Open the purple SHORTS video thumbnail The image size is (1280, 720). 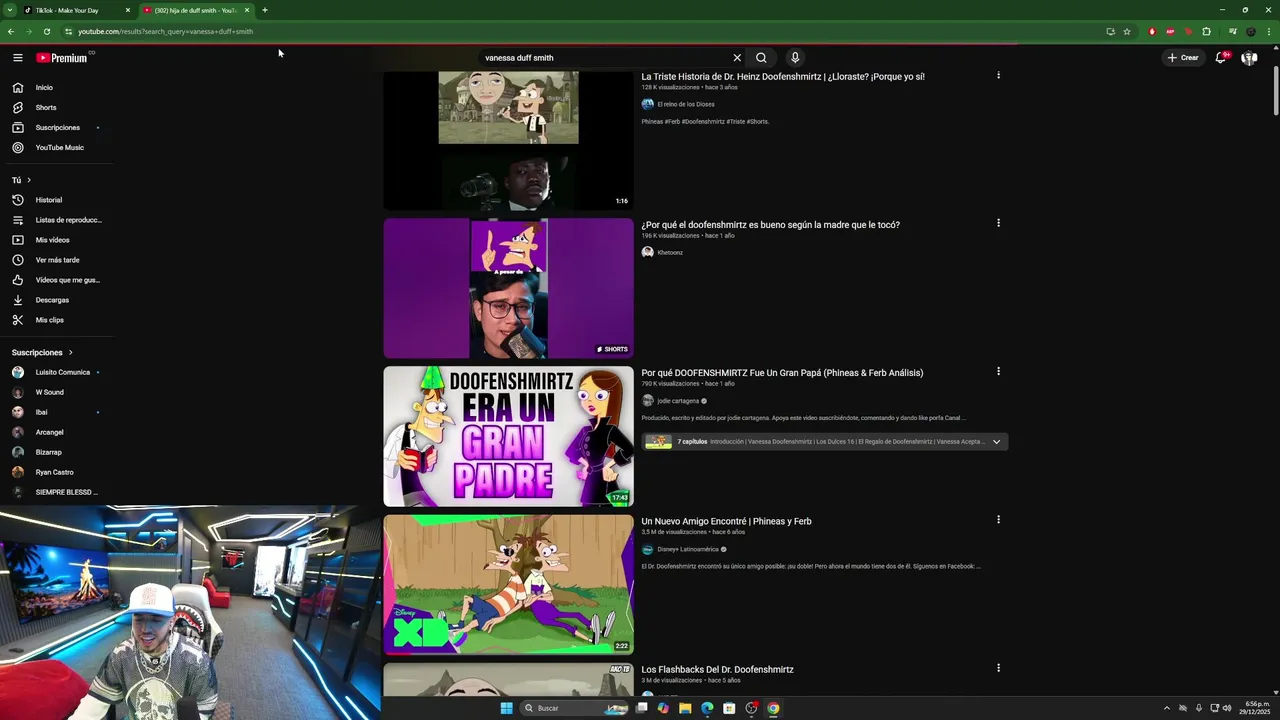(x=508, y=288)
